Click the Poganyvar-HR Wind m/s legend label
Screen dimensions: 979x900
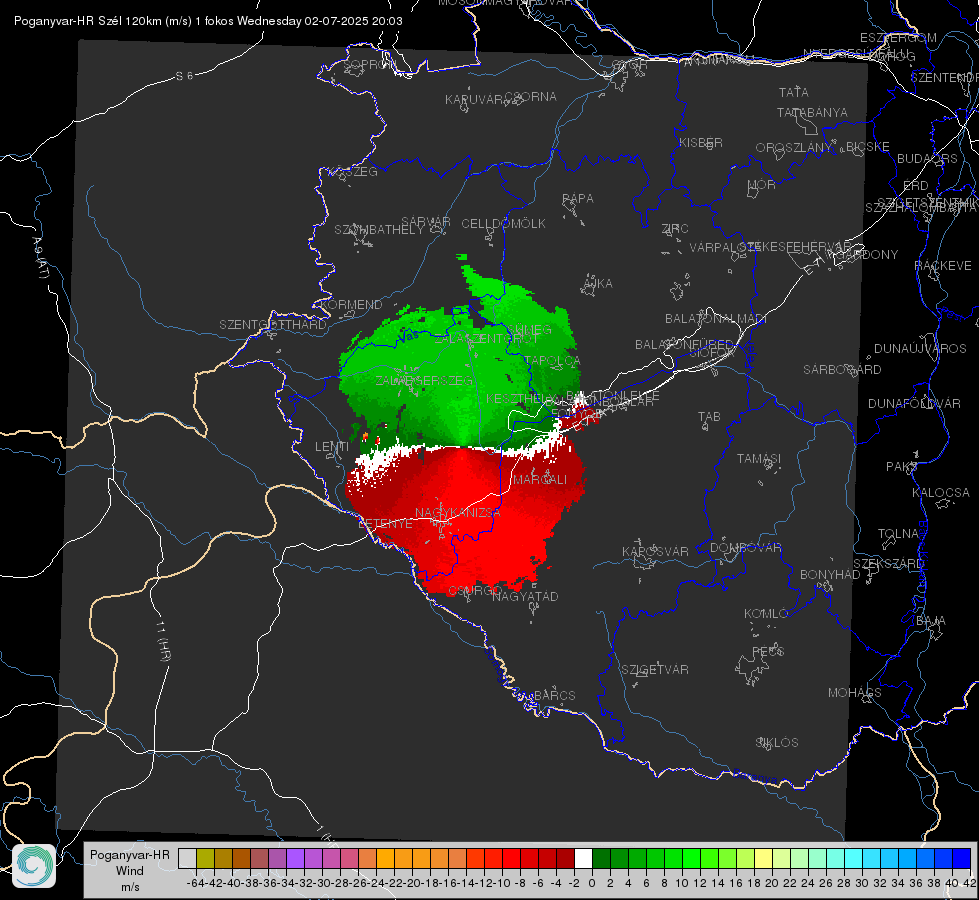(129, 870)
